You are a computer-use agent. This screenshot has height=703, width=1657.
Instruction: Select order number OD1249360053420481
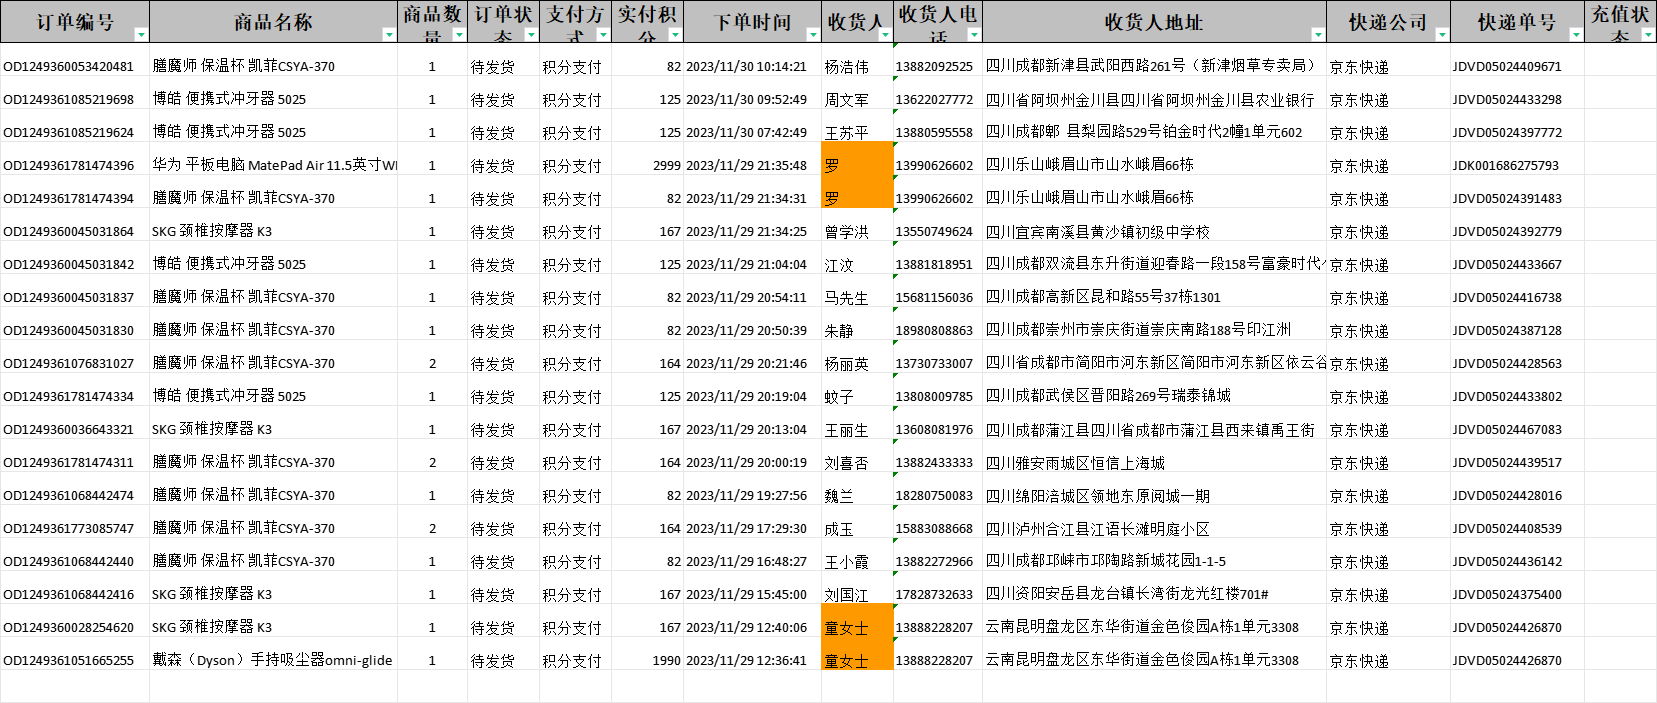tap(69, 67)
